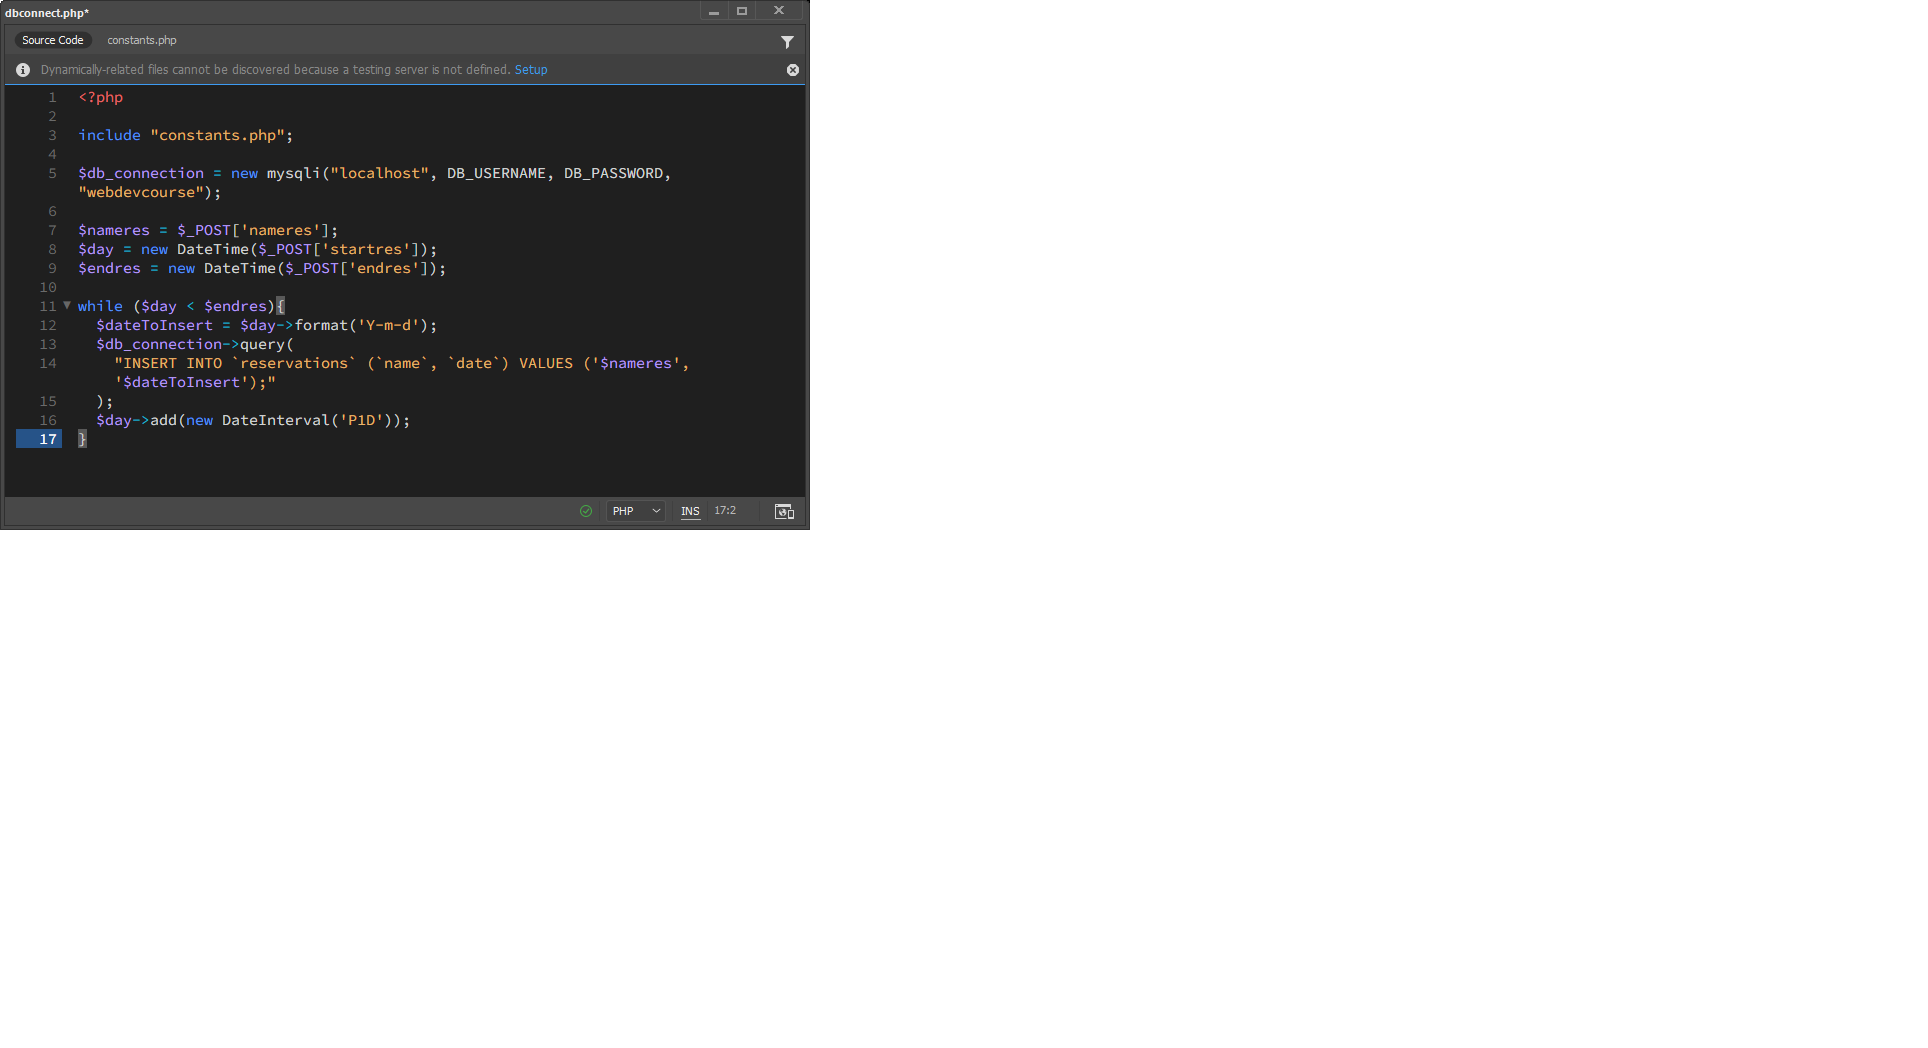Click the "localhost" string on line 5
Screen dimensions: 1928x1048
(x=379, y=173)
